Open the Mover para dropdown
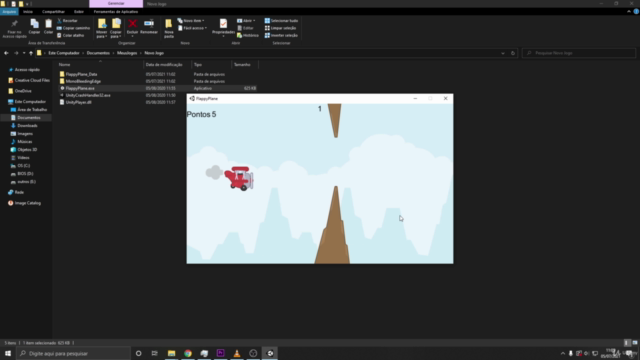Image resolution: width=640 pixels, height=360 pixels. pos(102,28)
